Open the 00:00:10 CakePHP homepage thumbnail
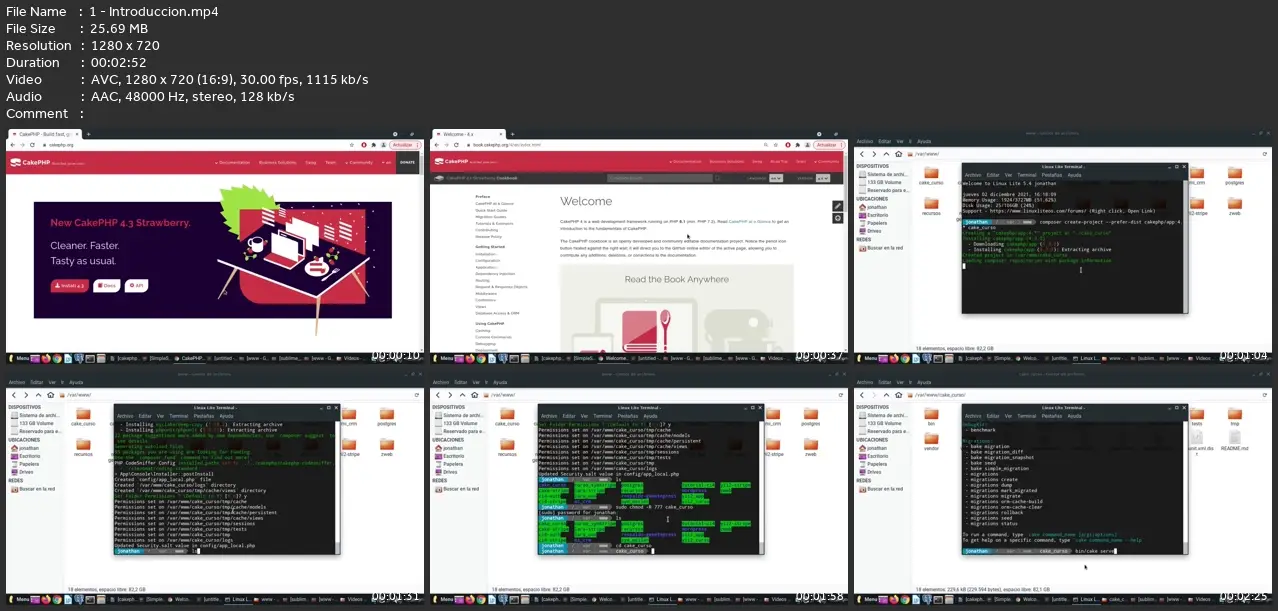 pos(215,246)
